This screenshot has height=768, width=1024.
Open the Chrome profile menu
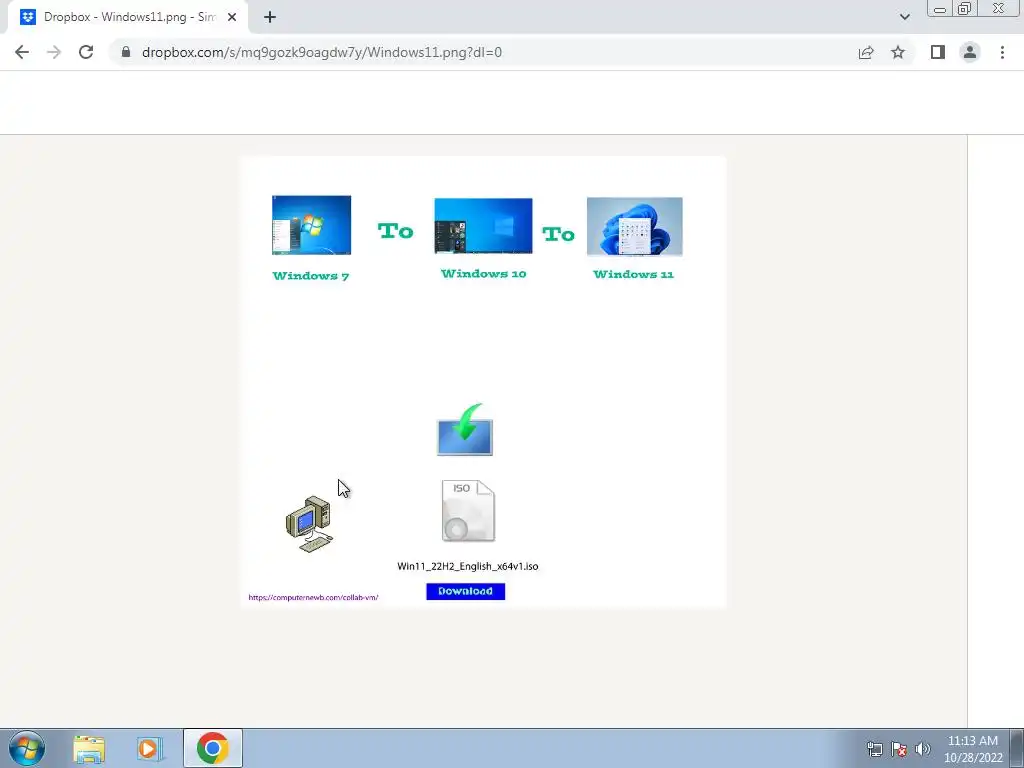pos(970,52)
